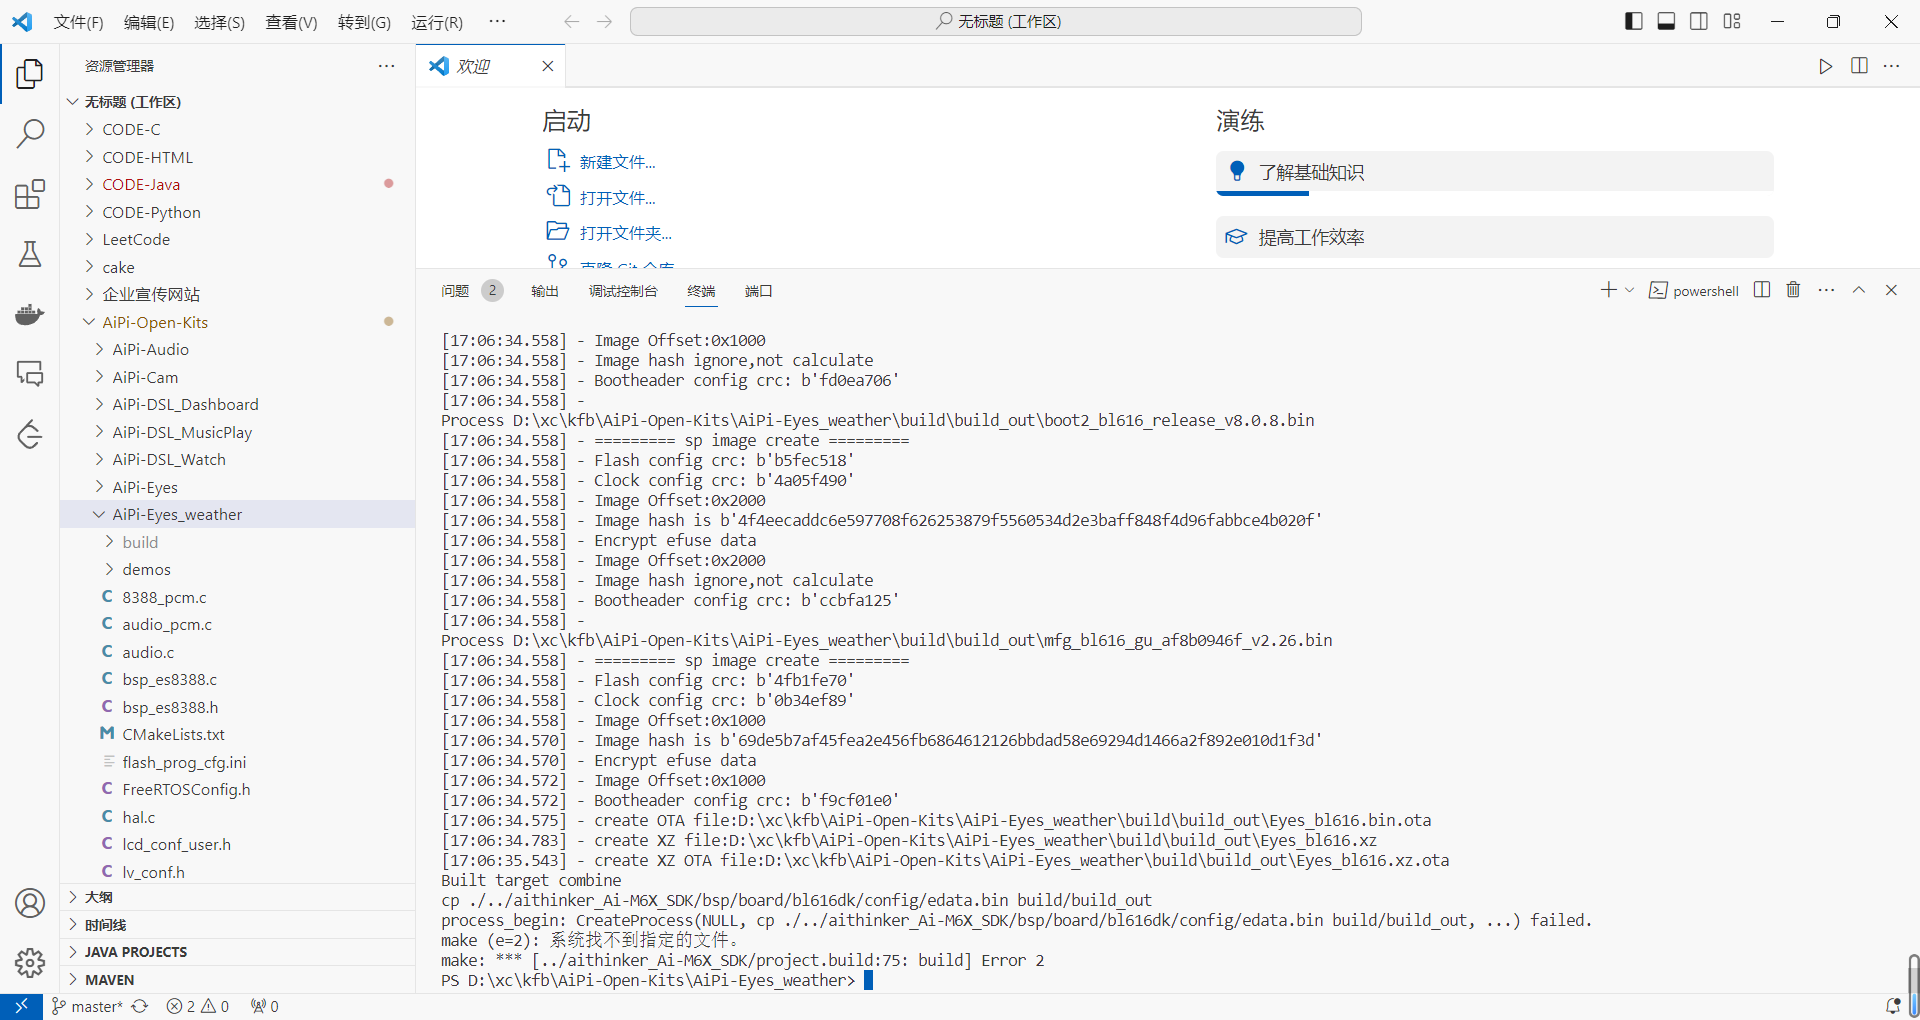Select the powershell terminal entry
This screenshot has width=1920, height=1020.
tap(1694, 291)
